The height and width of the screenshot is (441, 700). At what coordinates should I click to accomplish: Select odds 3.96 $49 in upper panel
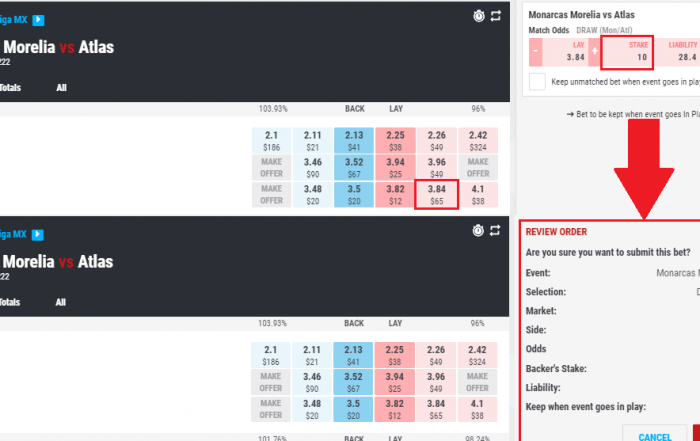coord(437,167)
